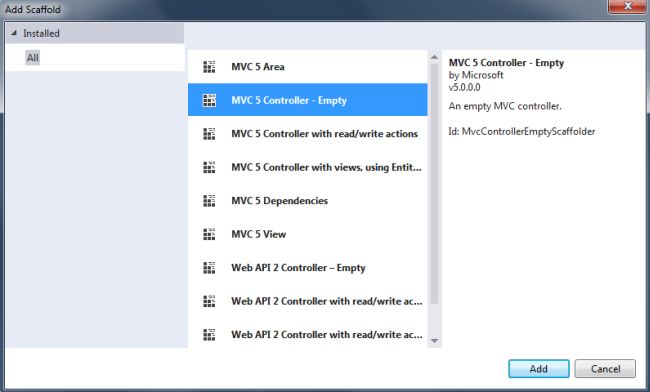
Task: Click the MVC 5 Area scaffold icon
Action: click(209, 67)
